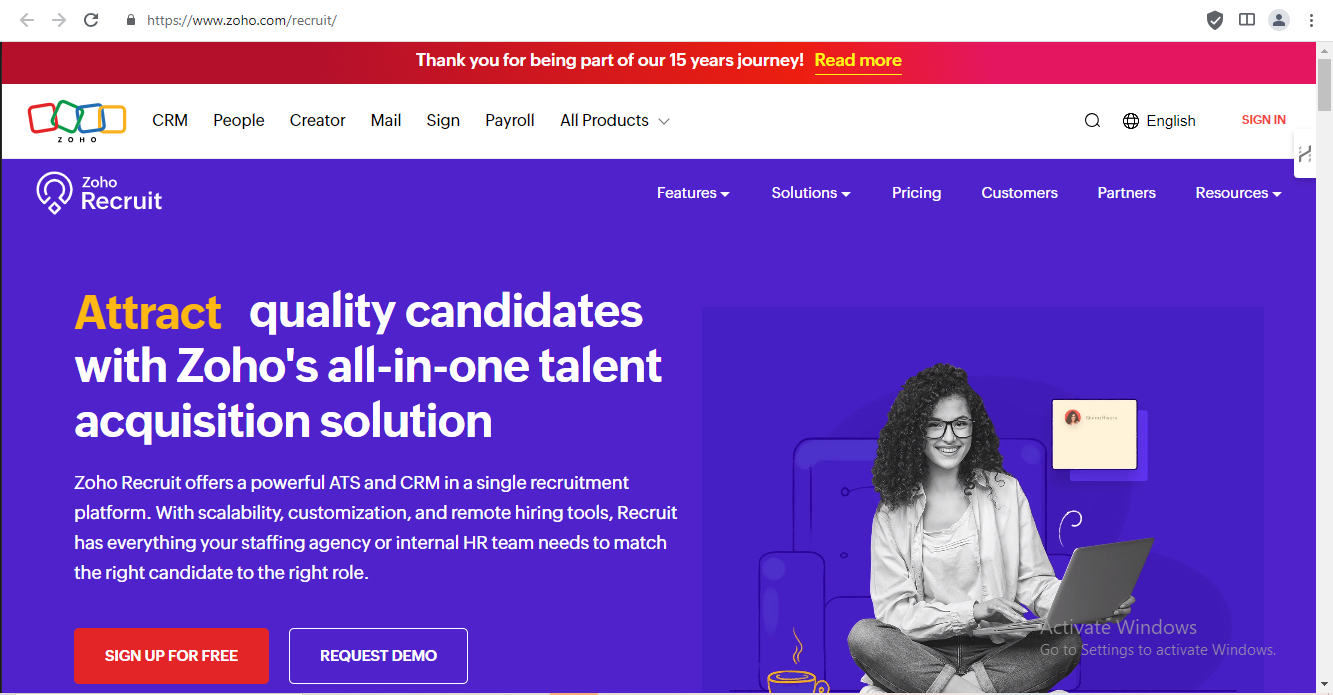1333x695 pixels.
Task: Open the search magnifier icon
Action: [1092, 121]
